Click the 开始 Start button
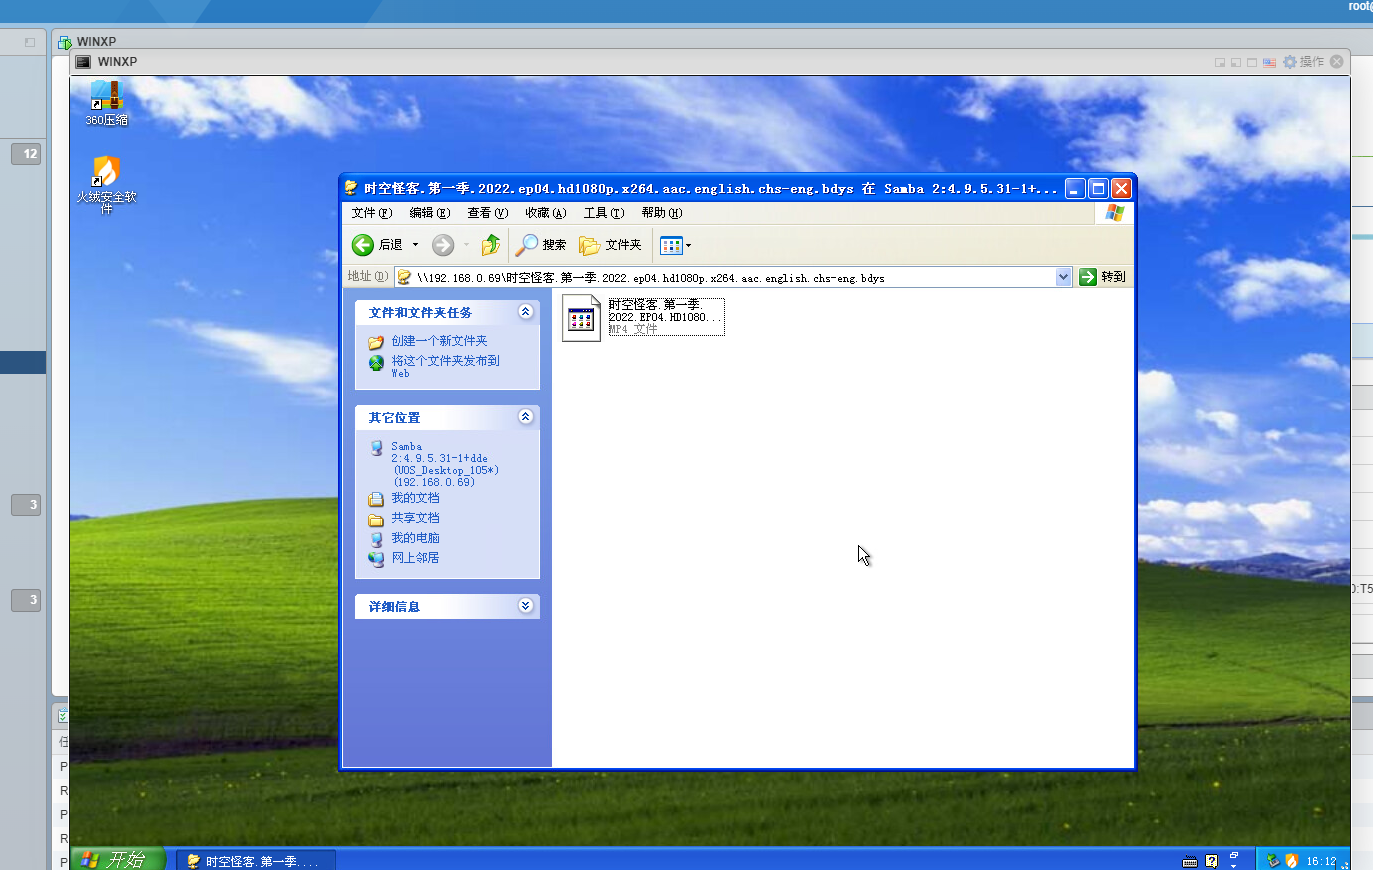Viewport: 1373px width, 870px height. click(116, 859)
